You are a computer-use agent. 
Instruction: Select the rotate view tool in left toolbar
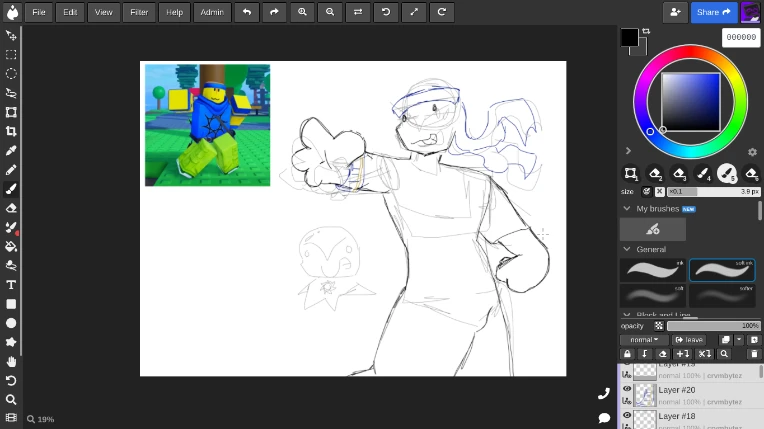[x=11, y=380]
